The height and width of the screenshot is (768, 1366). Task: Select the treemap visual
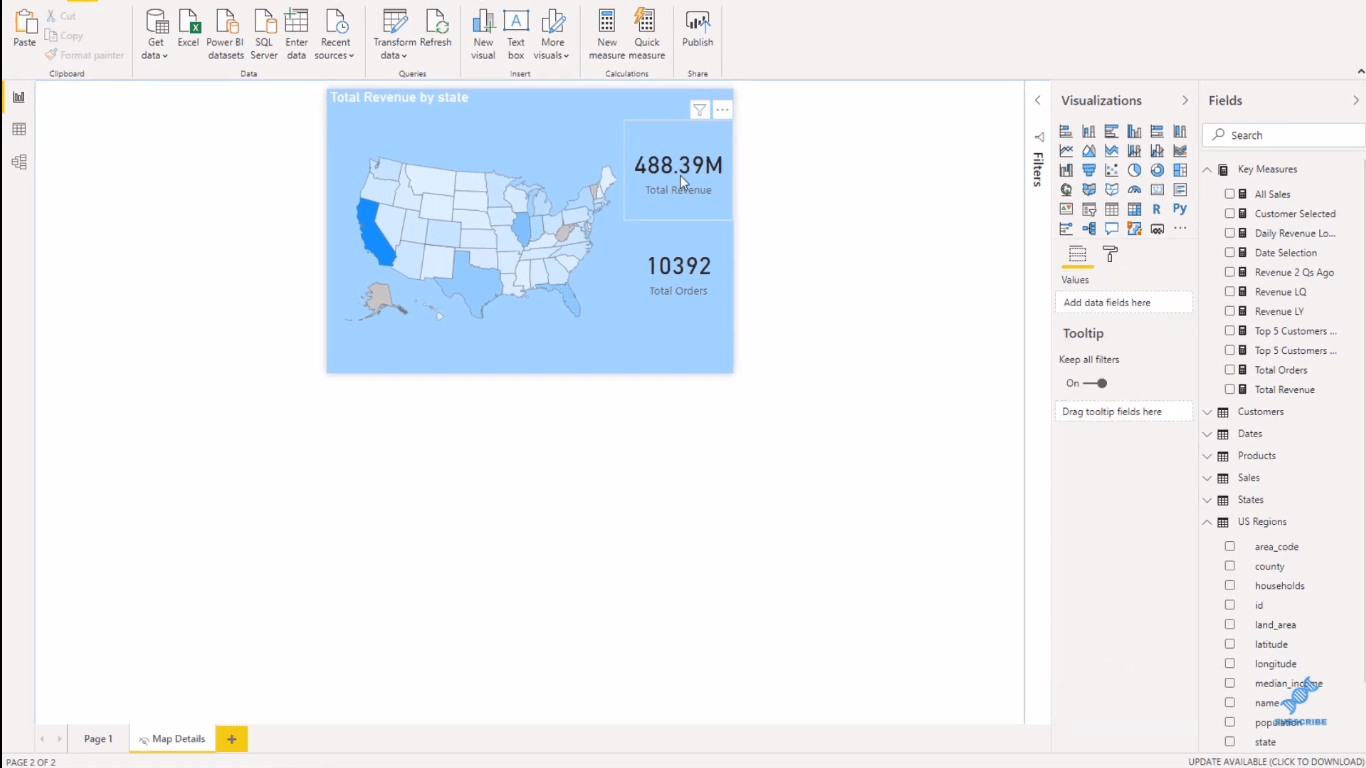tap(1180, 170)
